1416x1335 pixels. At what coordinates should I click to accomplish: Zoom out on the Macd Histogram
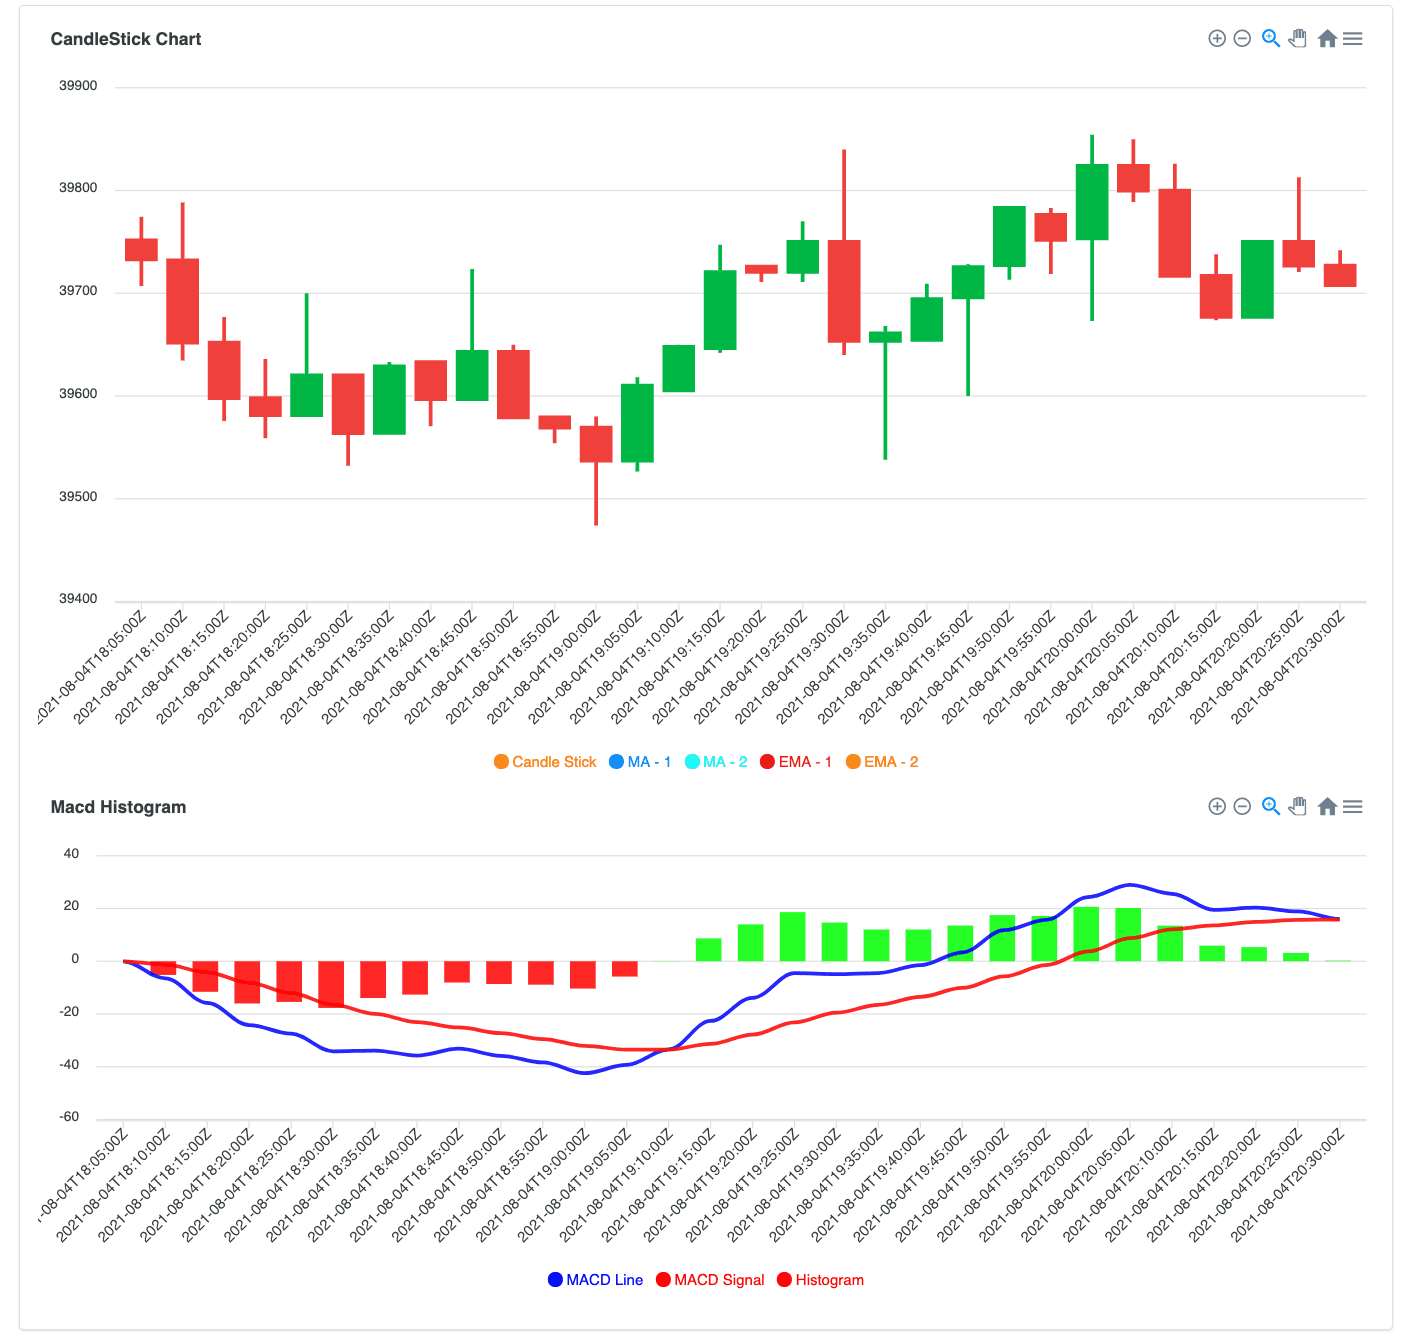pos(1242,807)
